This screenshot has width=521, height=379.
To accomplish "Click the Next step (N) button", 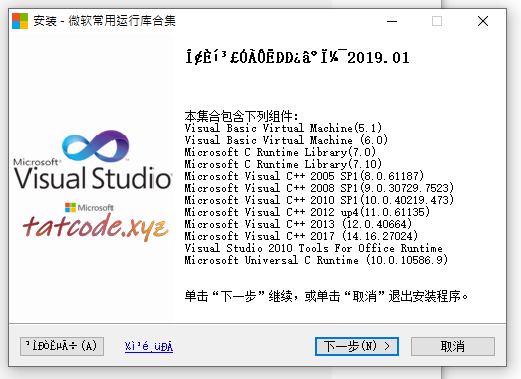I will click(x=357, y=346).
